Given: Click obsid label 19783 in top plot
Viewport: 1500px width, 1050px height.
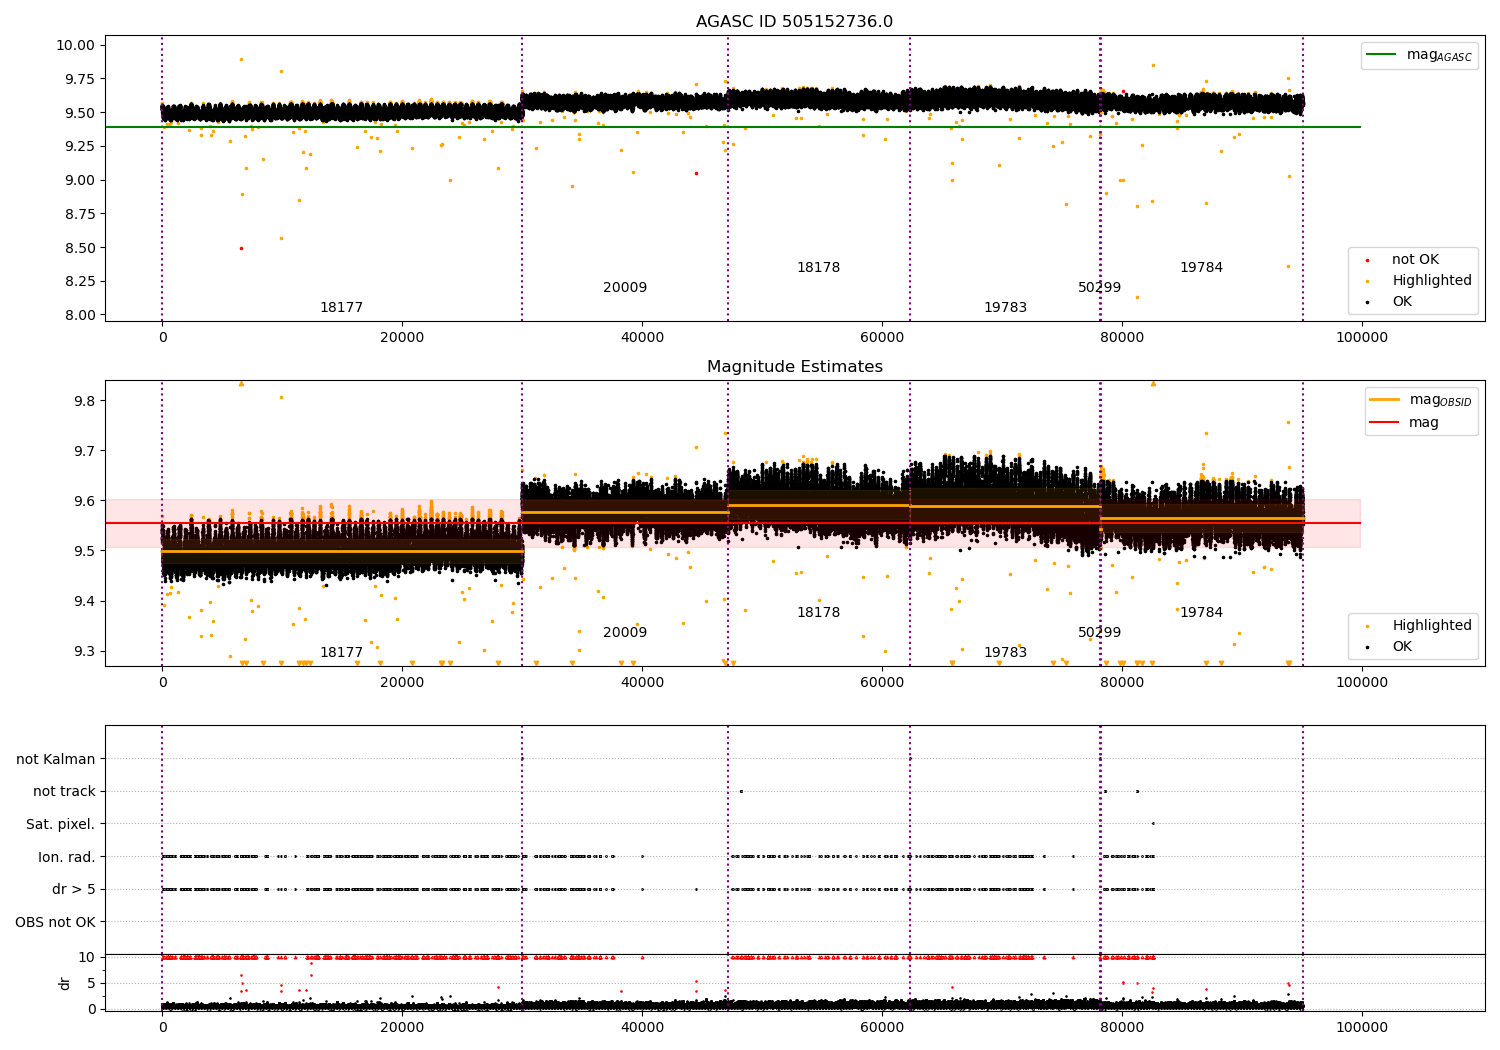Looking at the screenshot, I should coord(1005,308).
